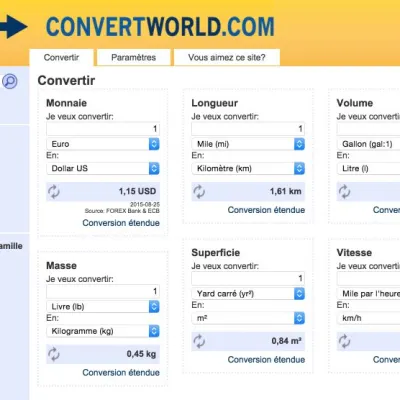Click the Convertir page heading
This screenshot has height=400, width=400.
tap(66, 80)
